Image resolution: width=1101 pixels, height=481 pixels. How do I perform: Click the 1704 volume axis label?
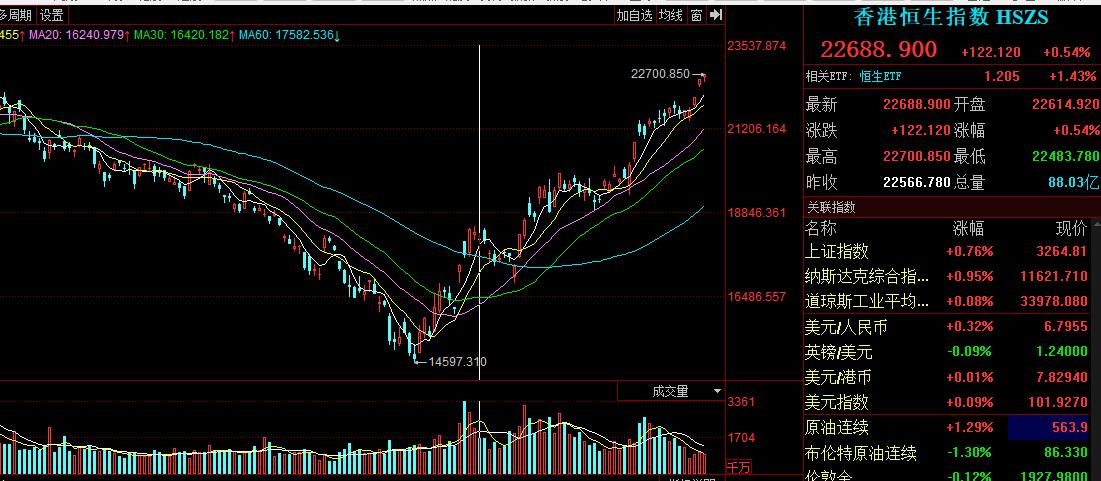[x=741, y=438]
